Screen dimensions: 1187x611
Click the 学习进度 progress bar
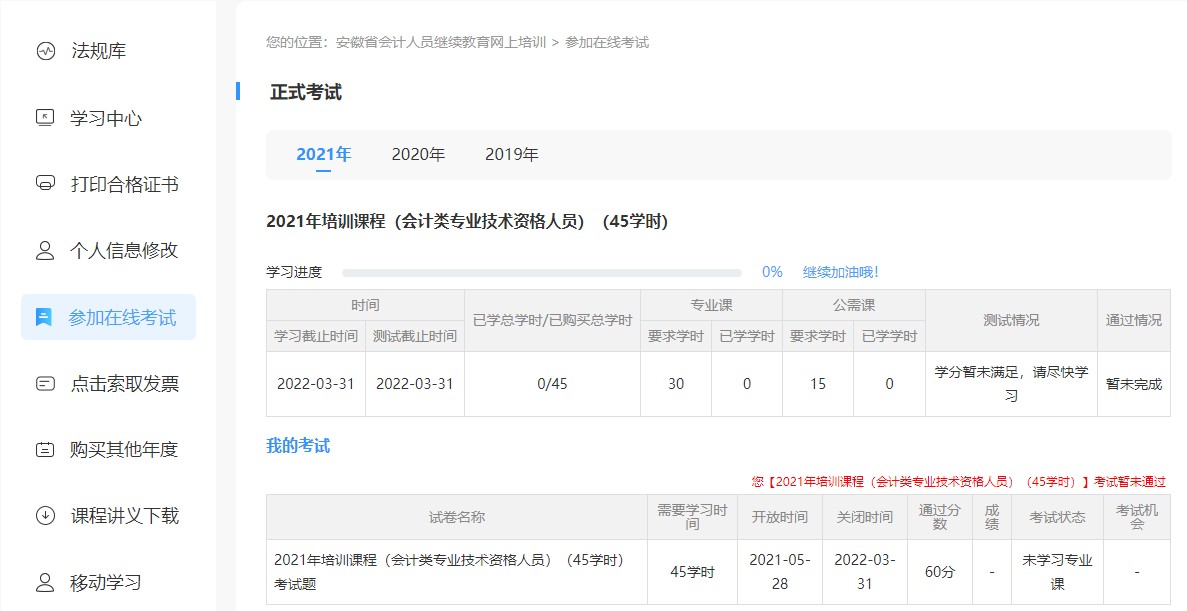tap(541, 272)
